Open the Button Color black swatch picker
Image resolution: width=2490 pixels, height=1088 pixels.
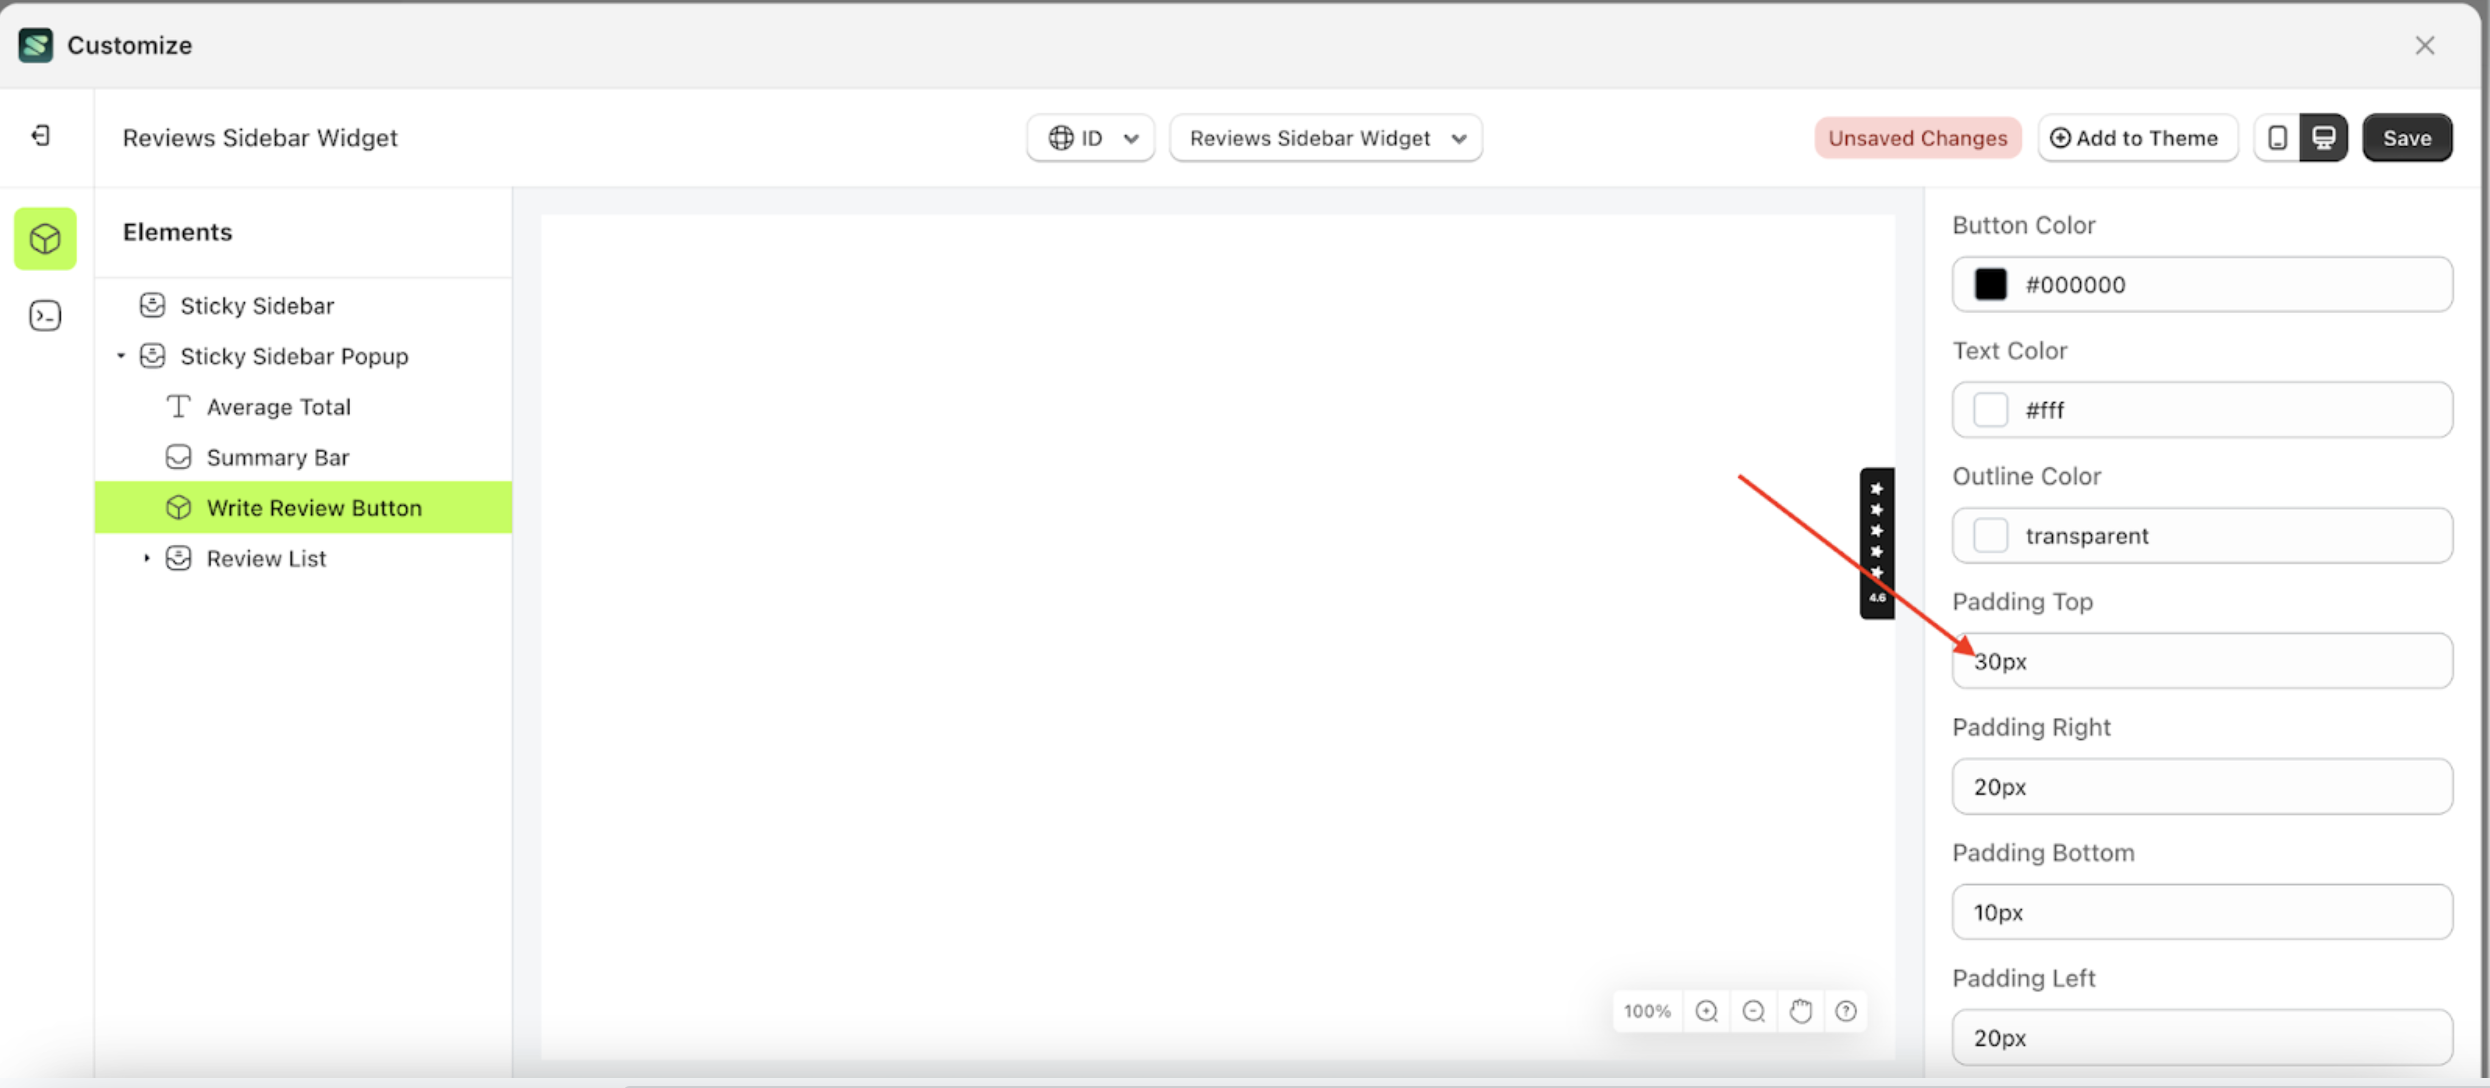1990,284
